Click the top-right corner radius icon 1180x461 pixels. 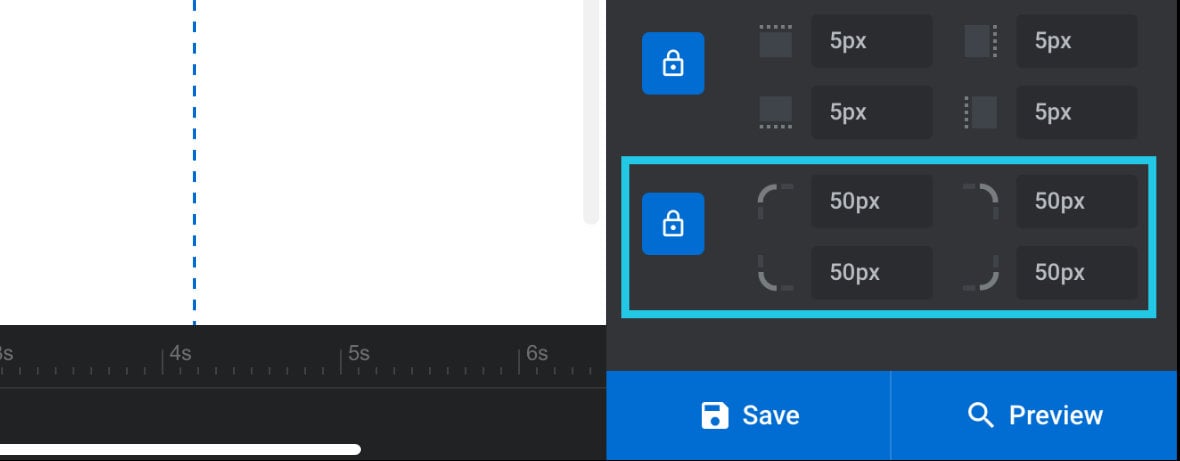click(981, 202)
